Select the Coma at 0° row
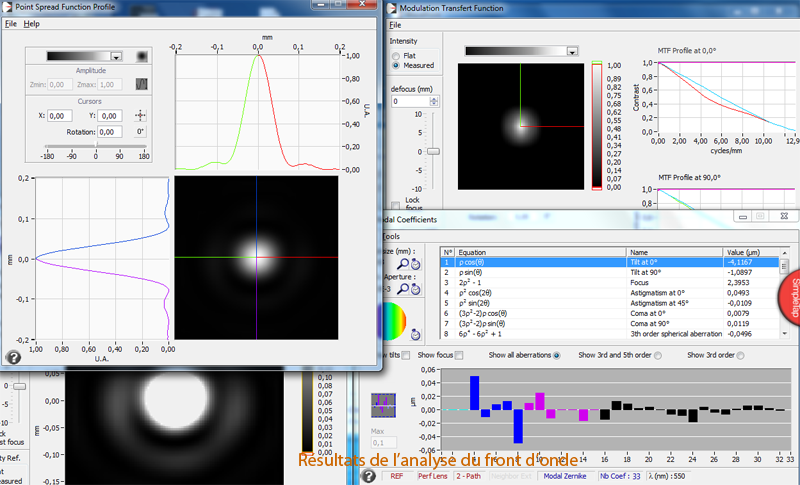This screenshot has width=800, height=485. [x=610, y=313]
